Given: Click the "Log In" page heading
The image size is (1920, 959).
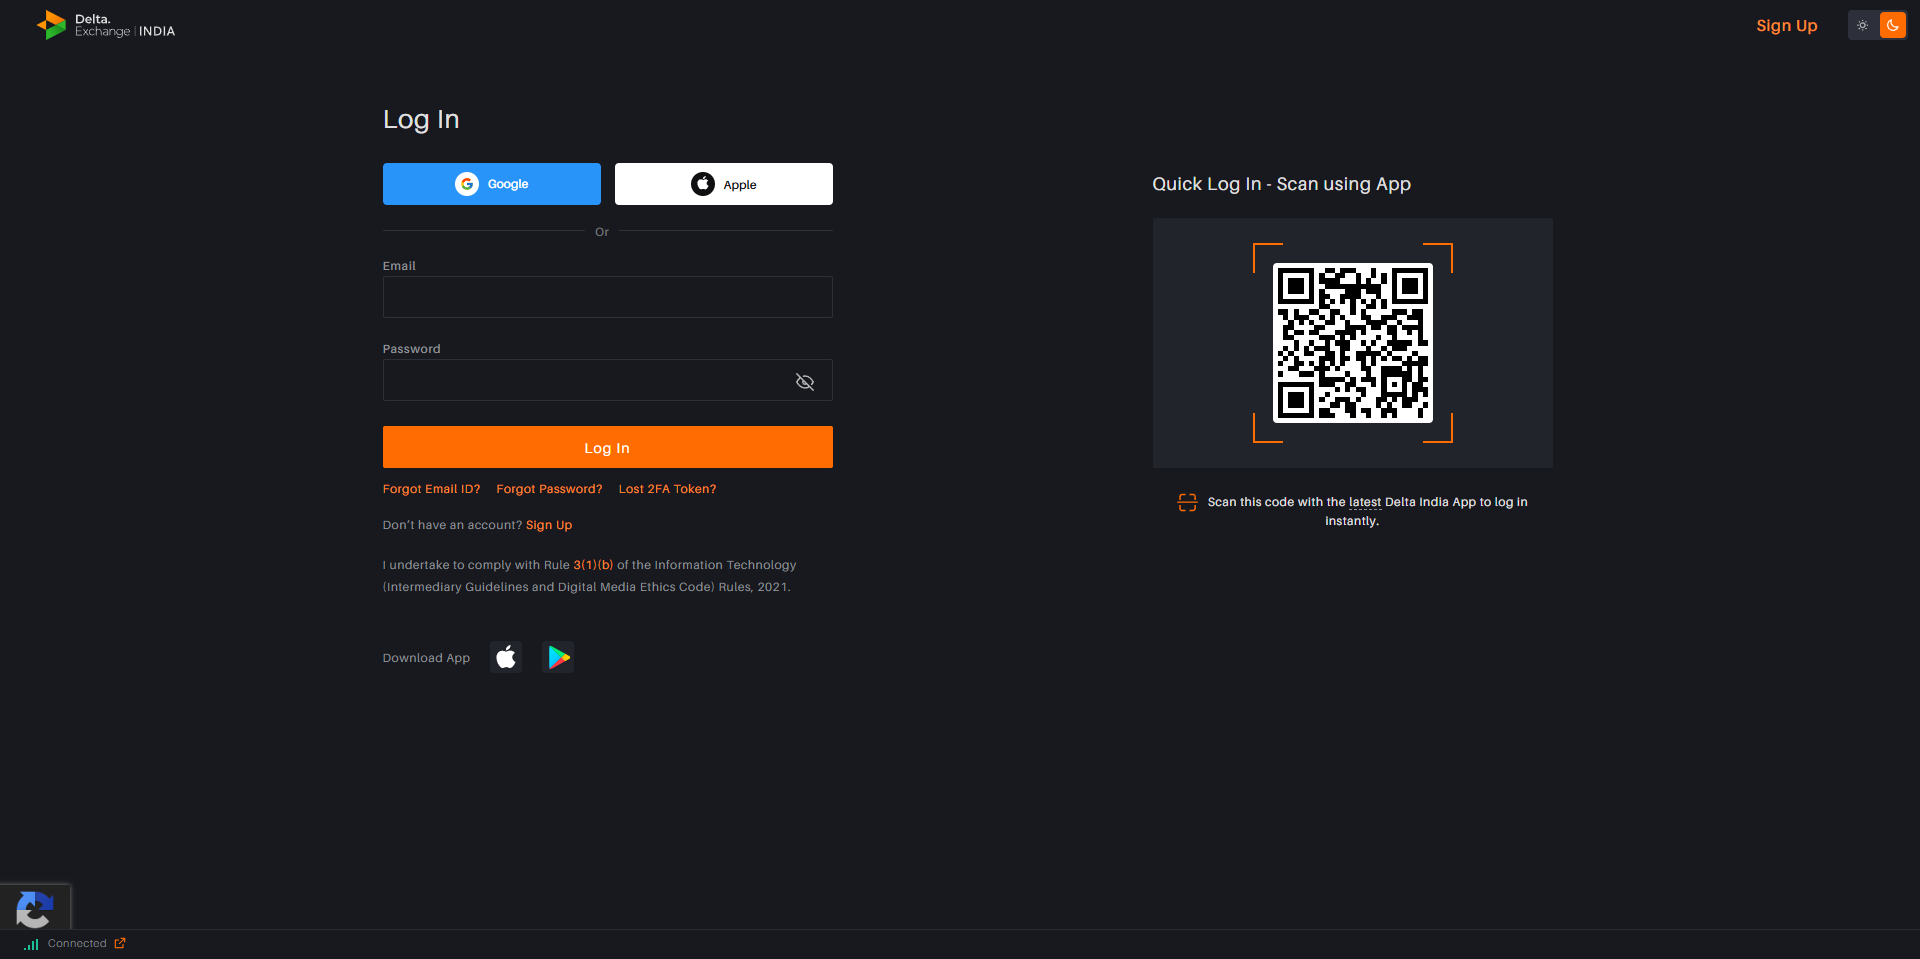Looking at the screenshot, I should (x=421, y=119).
